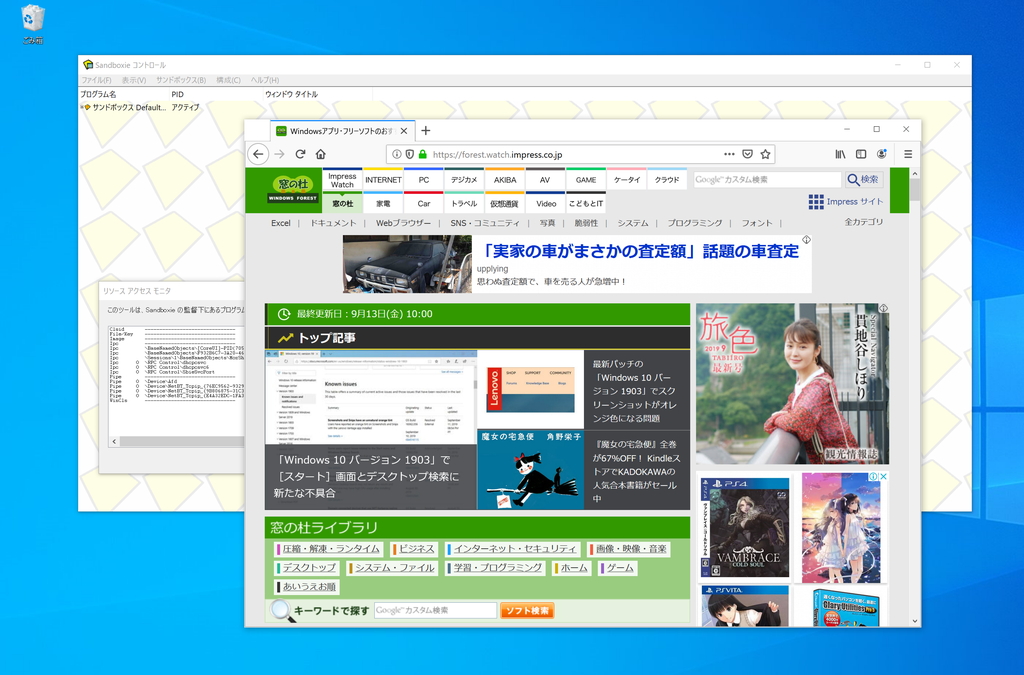Toggle the bookmark star for this page

[766, 153]
